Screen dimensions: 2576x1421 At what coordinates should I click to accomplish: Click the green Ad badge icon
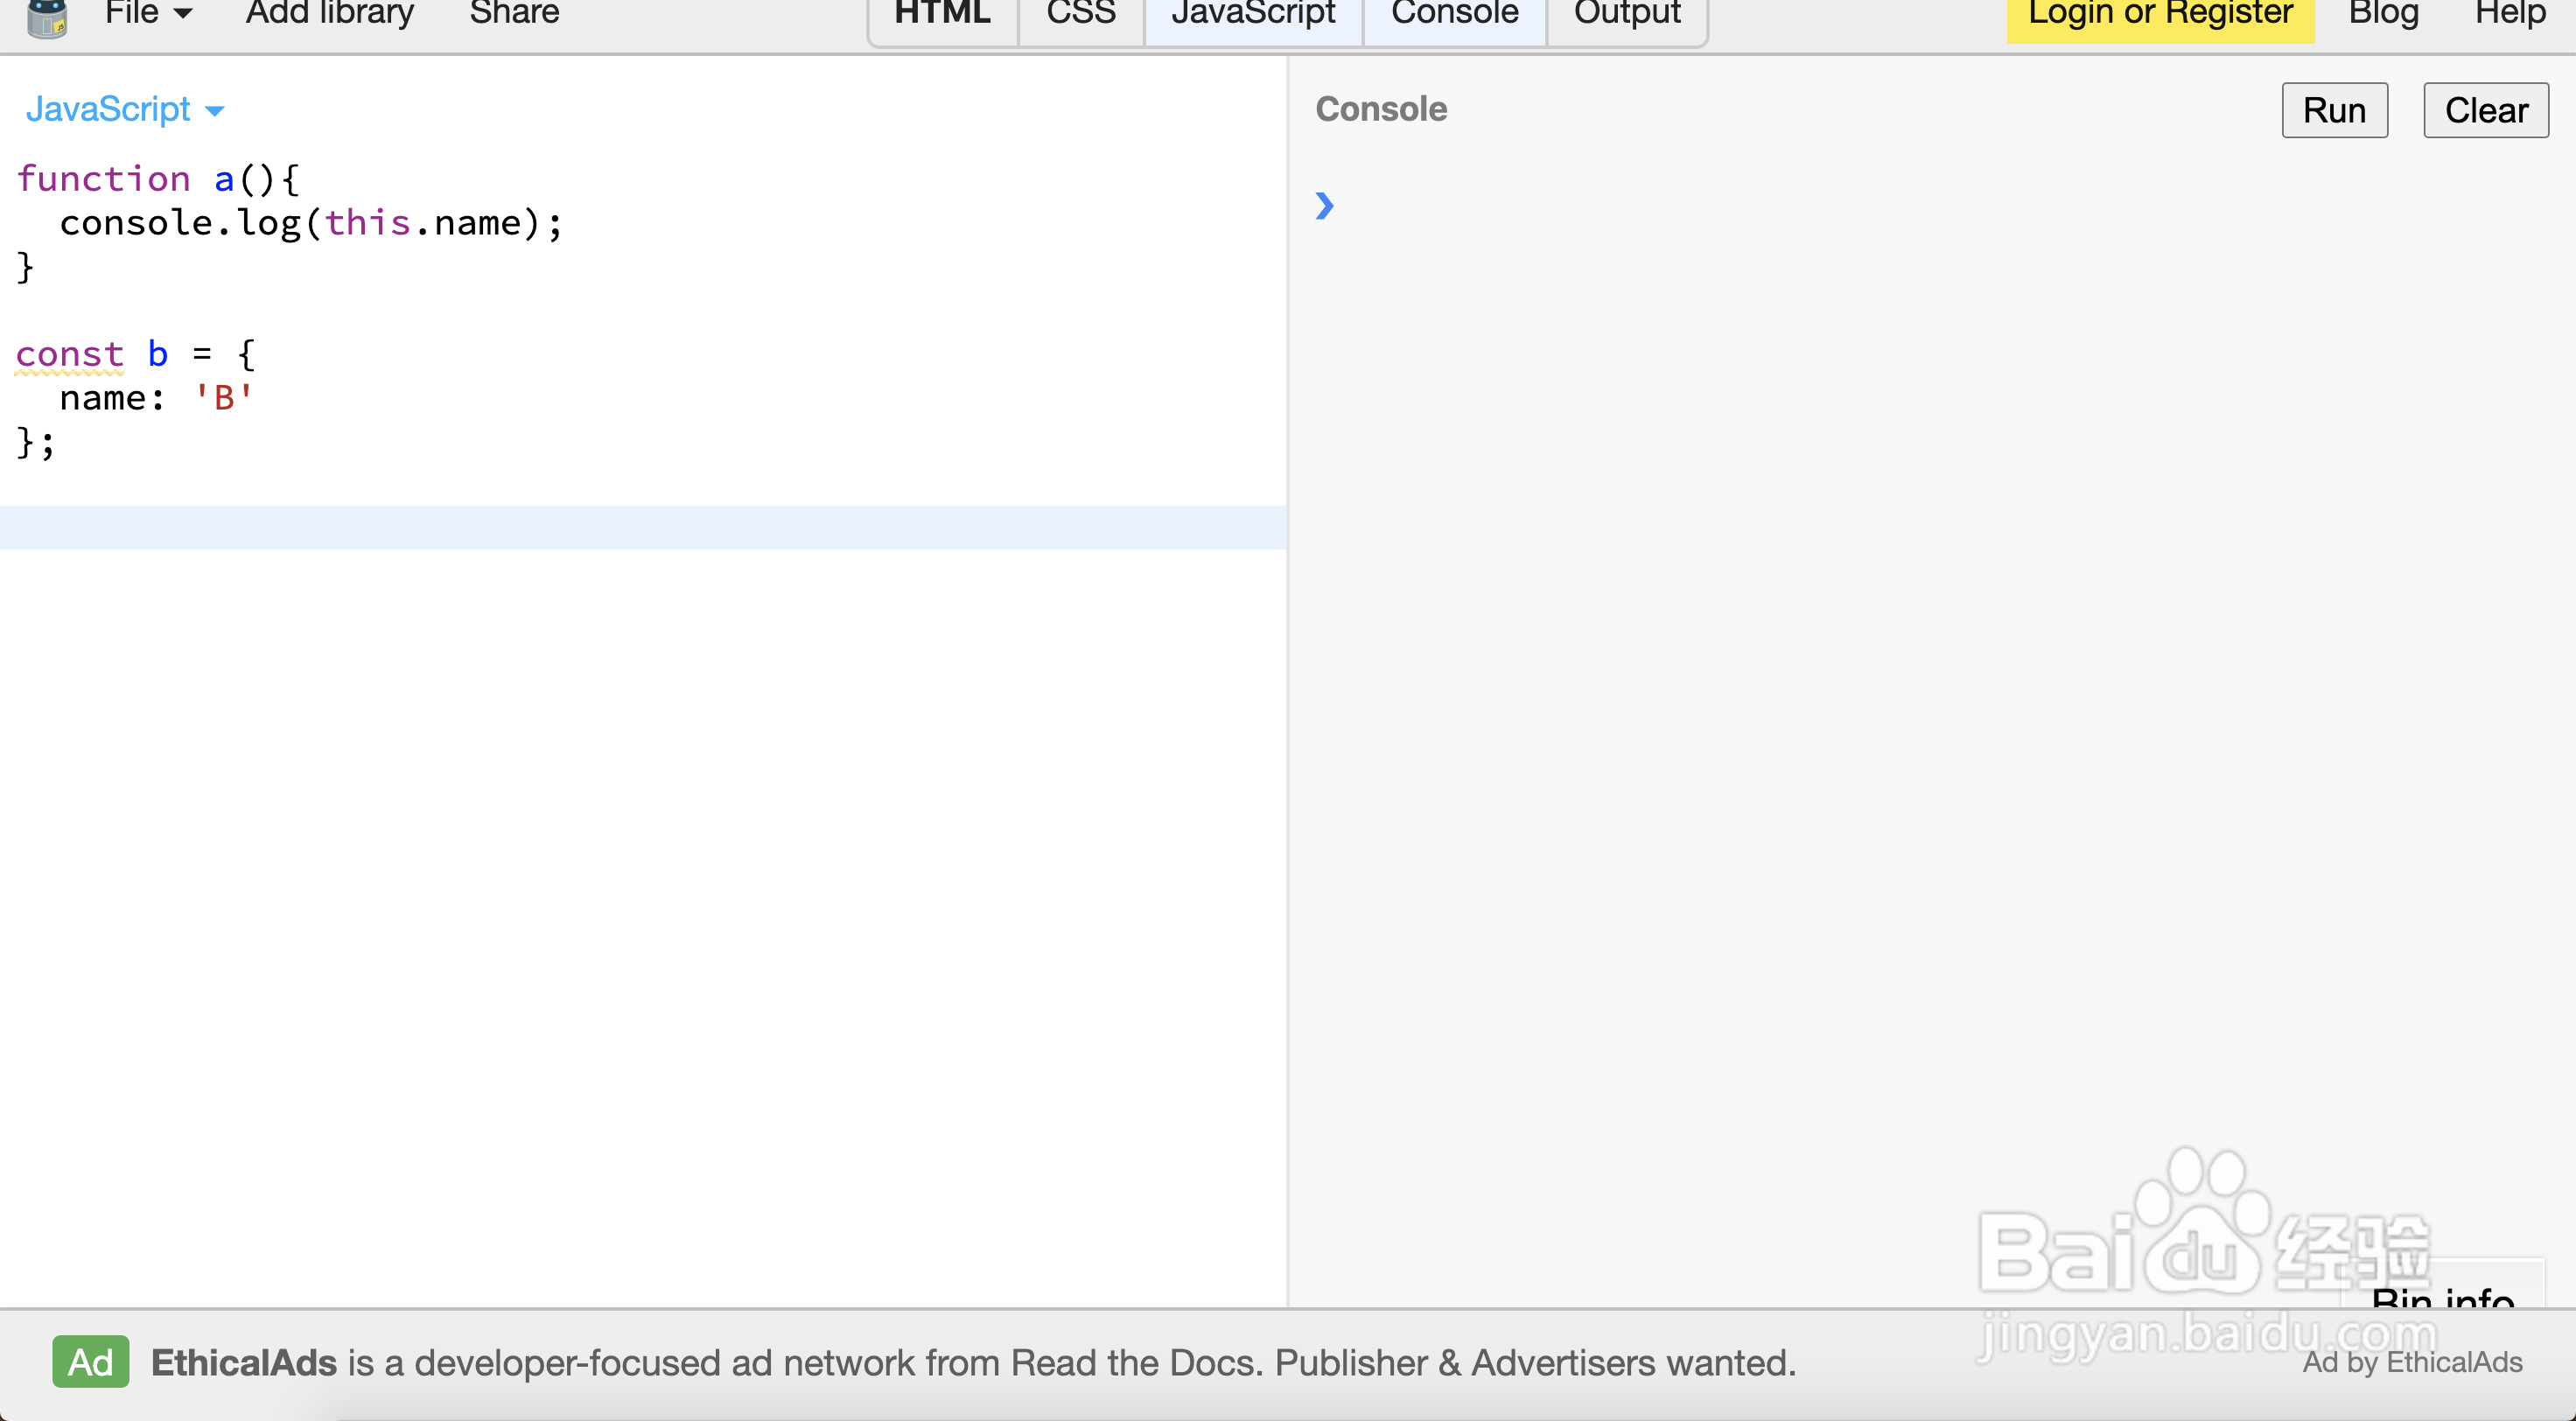(90, 1361)
